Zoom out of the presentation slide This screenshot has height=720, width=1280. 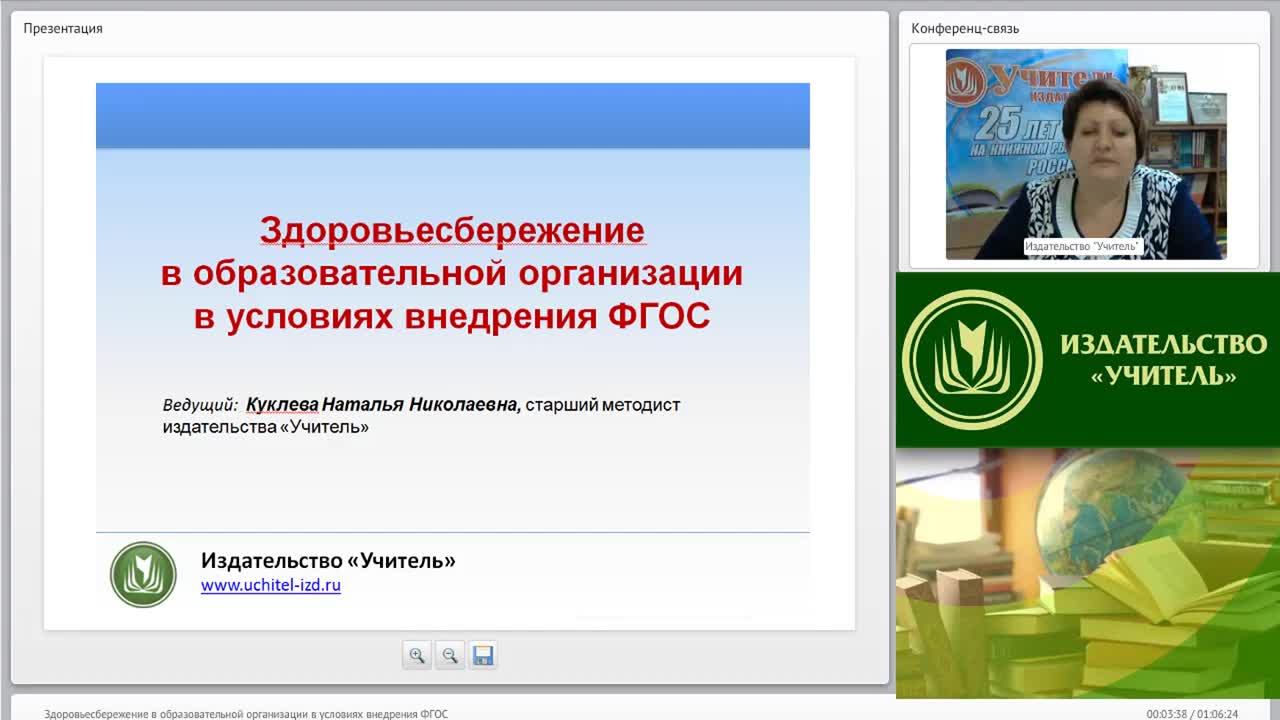450,655
